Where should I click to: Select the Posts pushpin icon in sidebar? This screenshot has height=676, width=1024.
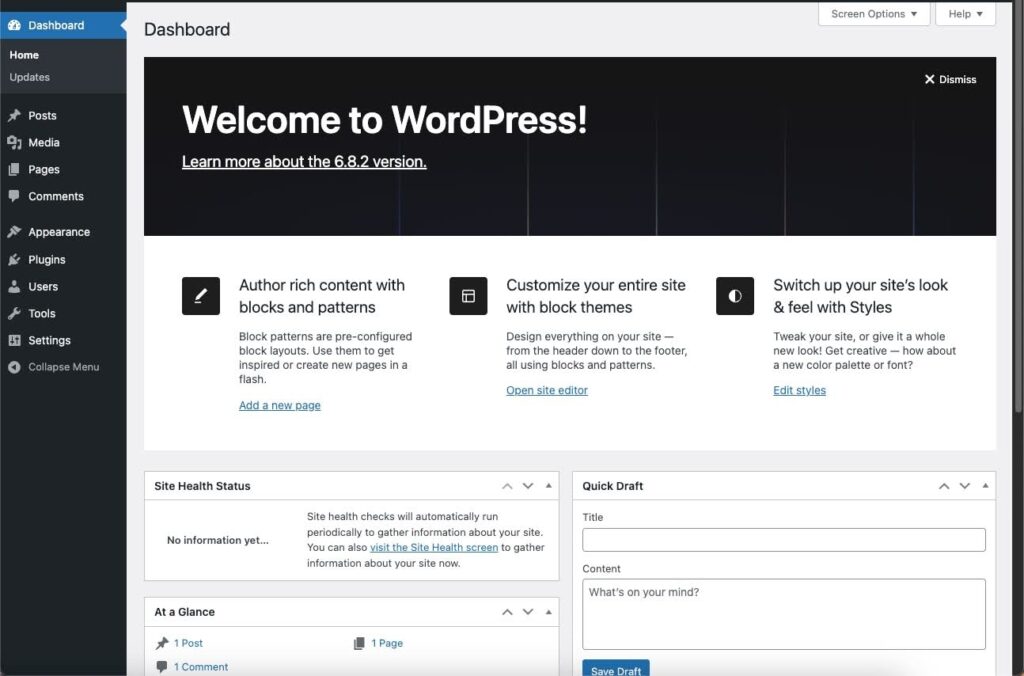[13, 115]
